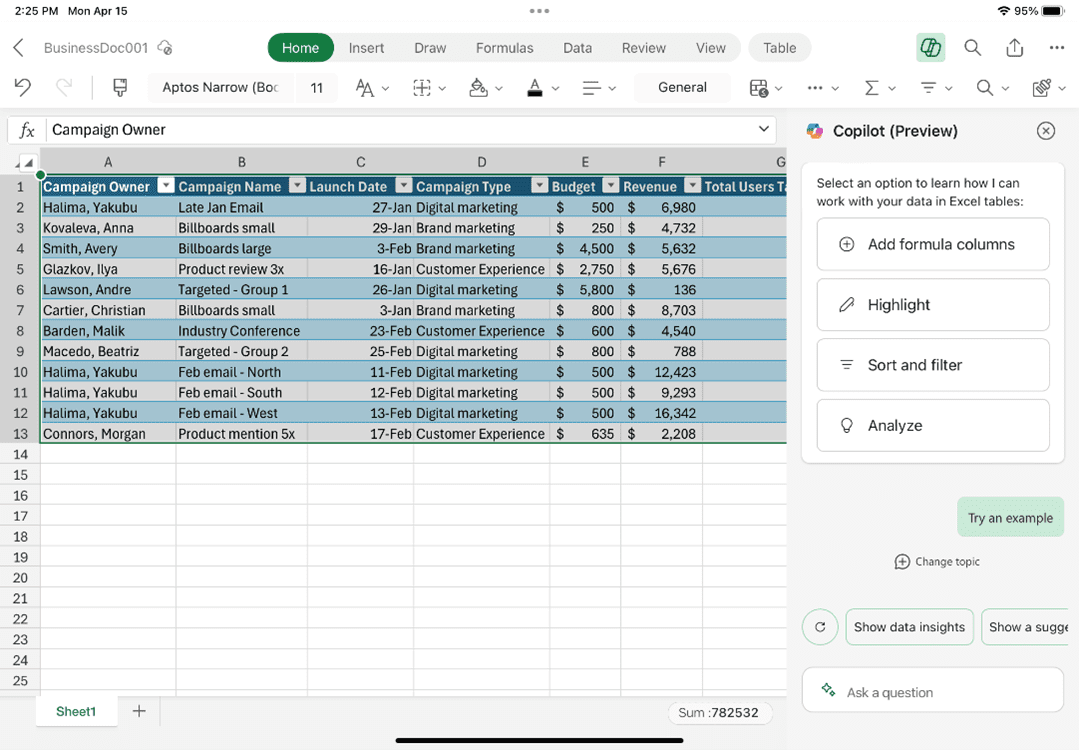Select the Analyze option in Copilot
Viewport: 1079px width, 750px height.
pos(932,425)
